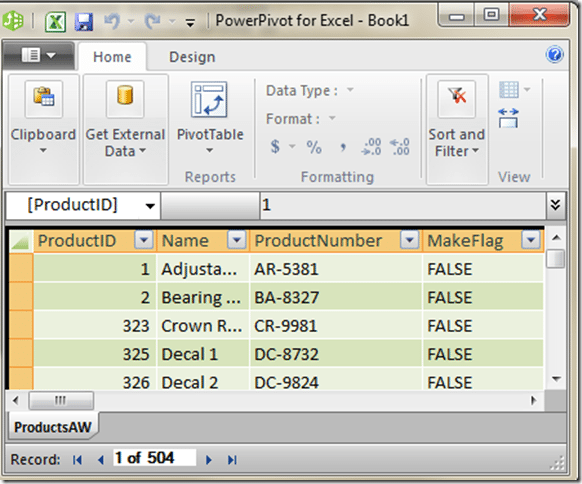This screenshot has height=484, width=582.
Task: Open Customize Quick Access Toolbar arrow
Action: point(190,23)
